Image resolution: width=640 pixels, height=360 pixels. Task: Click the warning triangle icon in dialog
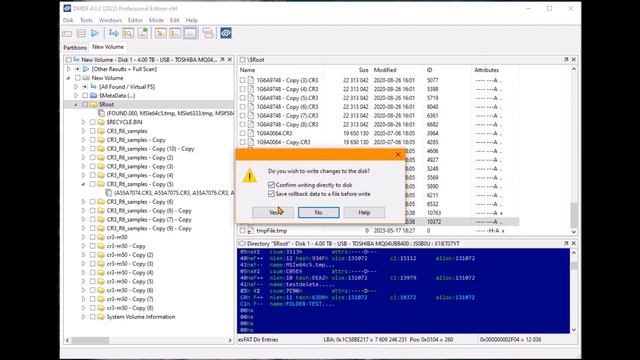tap(249, 176)
